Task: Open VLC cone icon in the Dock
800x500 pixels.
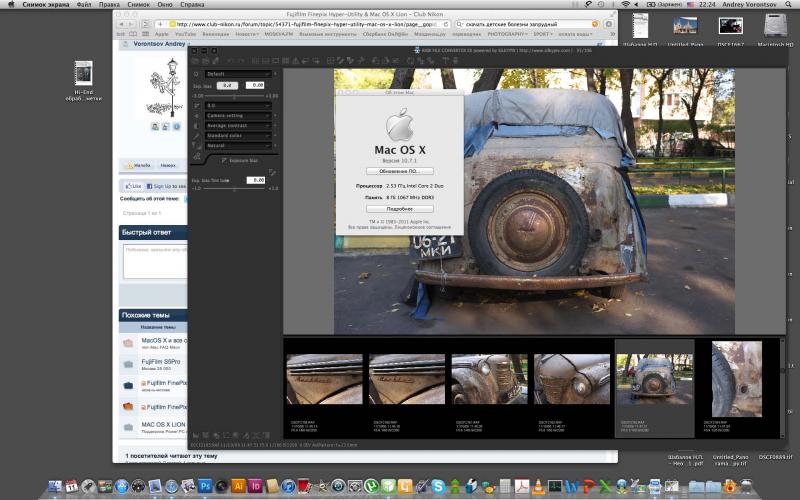Action: (x=538, y=486)
